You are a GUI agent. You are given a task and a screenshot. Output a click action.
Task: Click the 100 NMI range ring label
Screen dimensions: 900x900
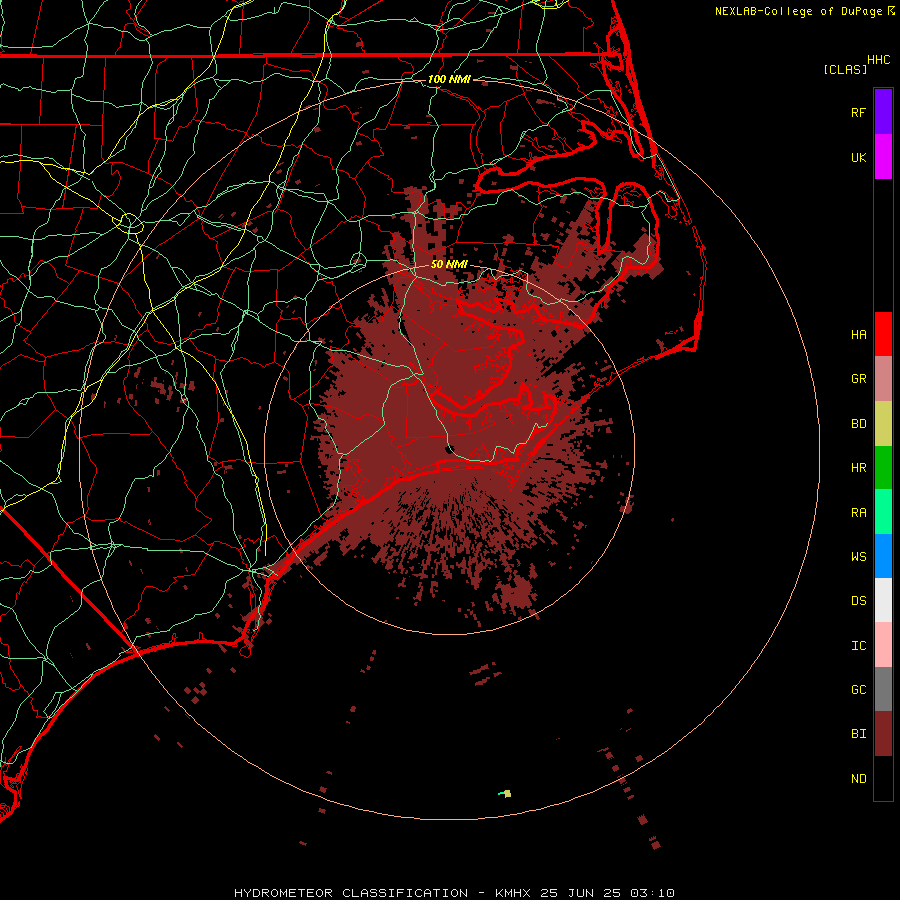[449, 79]
